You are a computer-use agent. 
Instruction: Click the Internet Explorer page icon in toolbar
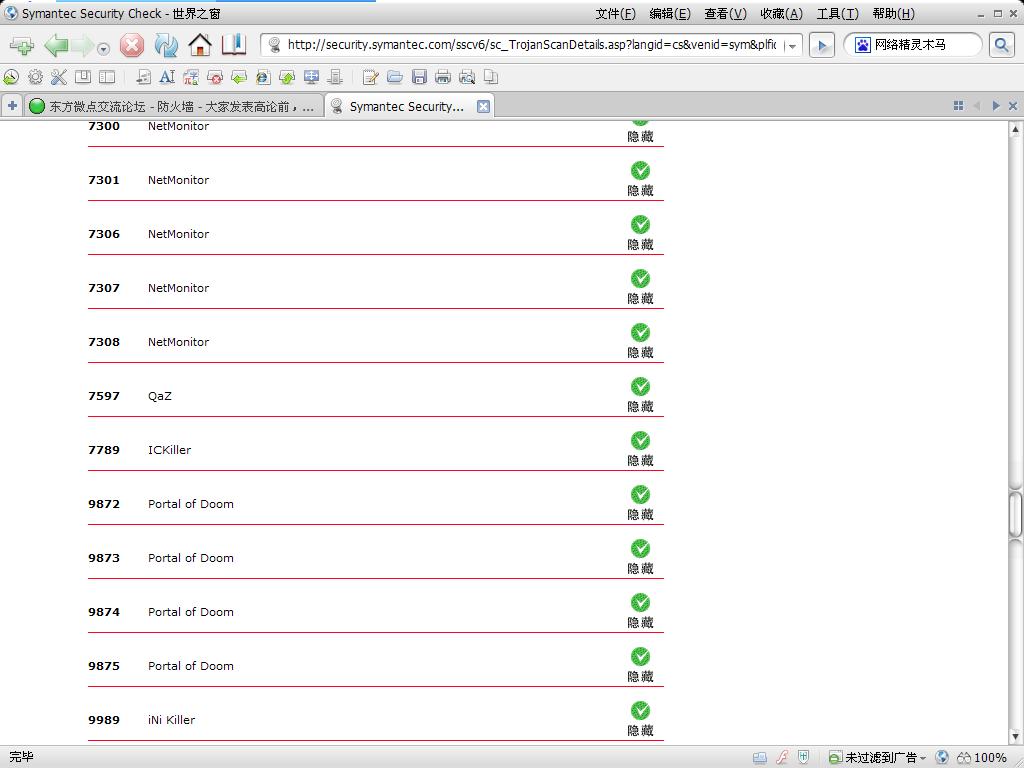point(263,77)
